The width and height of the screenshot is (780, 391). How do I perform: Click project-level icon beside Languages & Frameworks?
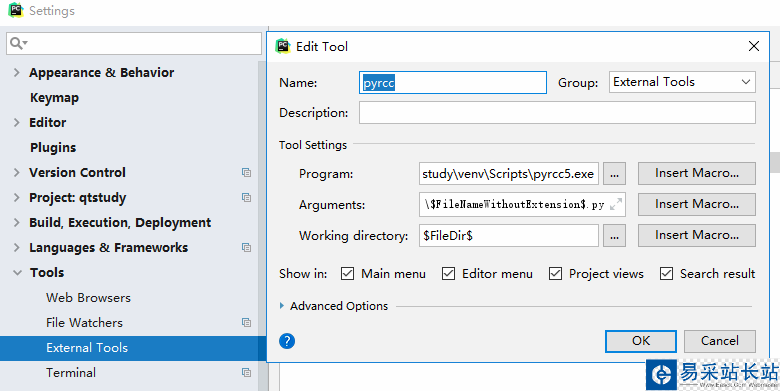coord(246,248)
